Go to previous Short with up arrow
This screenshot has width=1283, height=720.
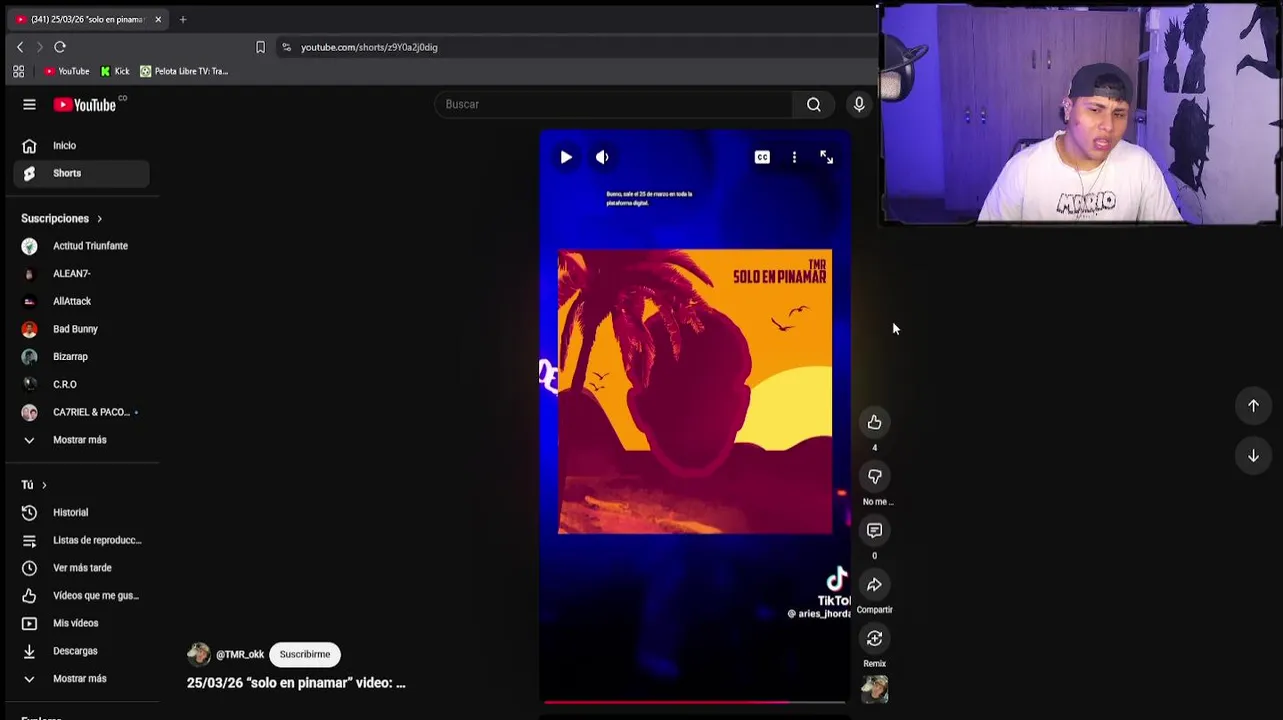coord(1253,405)
